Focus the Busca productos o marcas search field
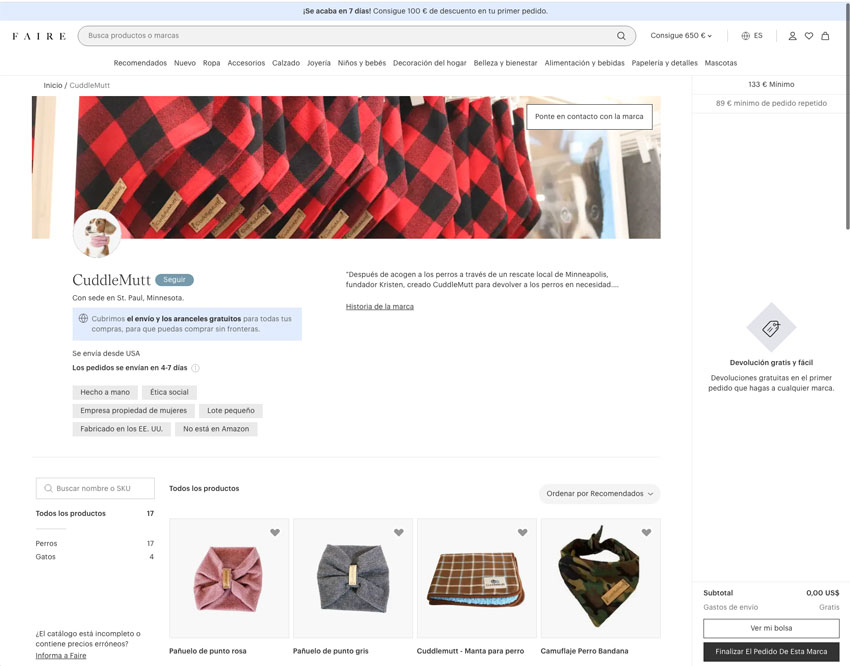 click(357, 36)
